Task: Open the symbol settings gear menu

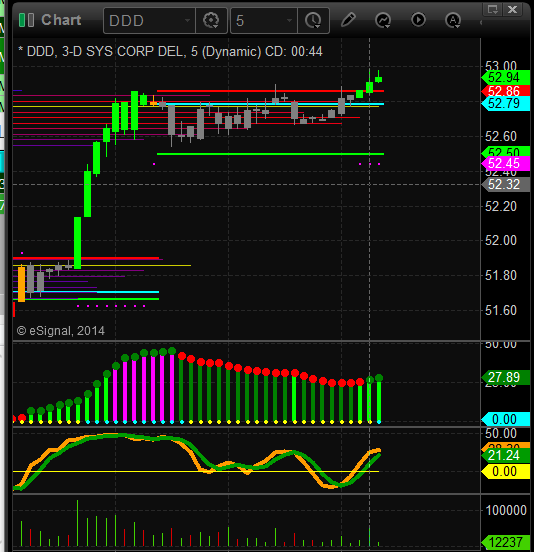Action: 211,21
